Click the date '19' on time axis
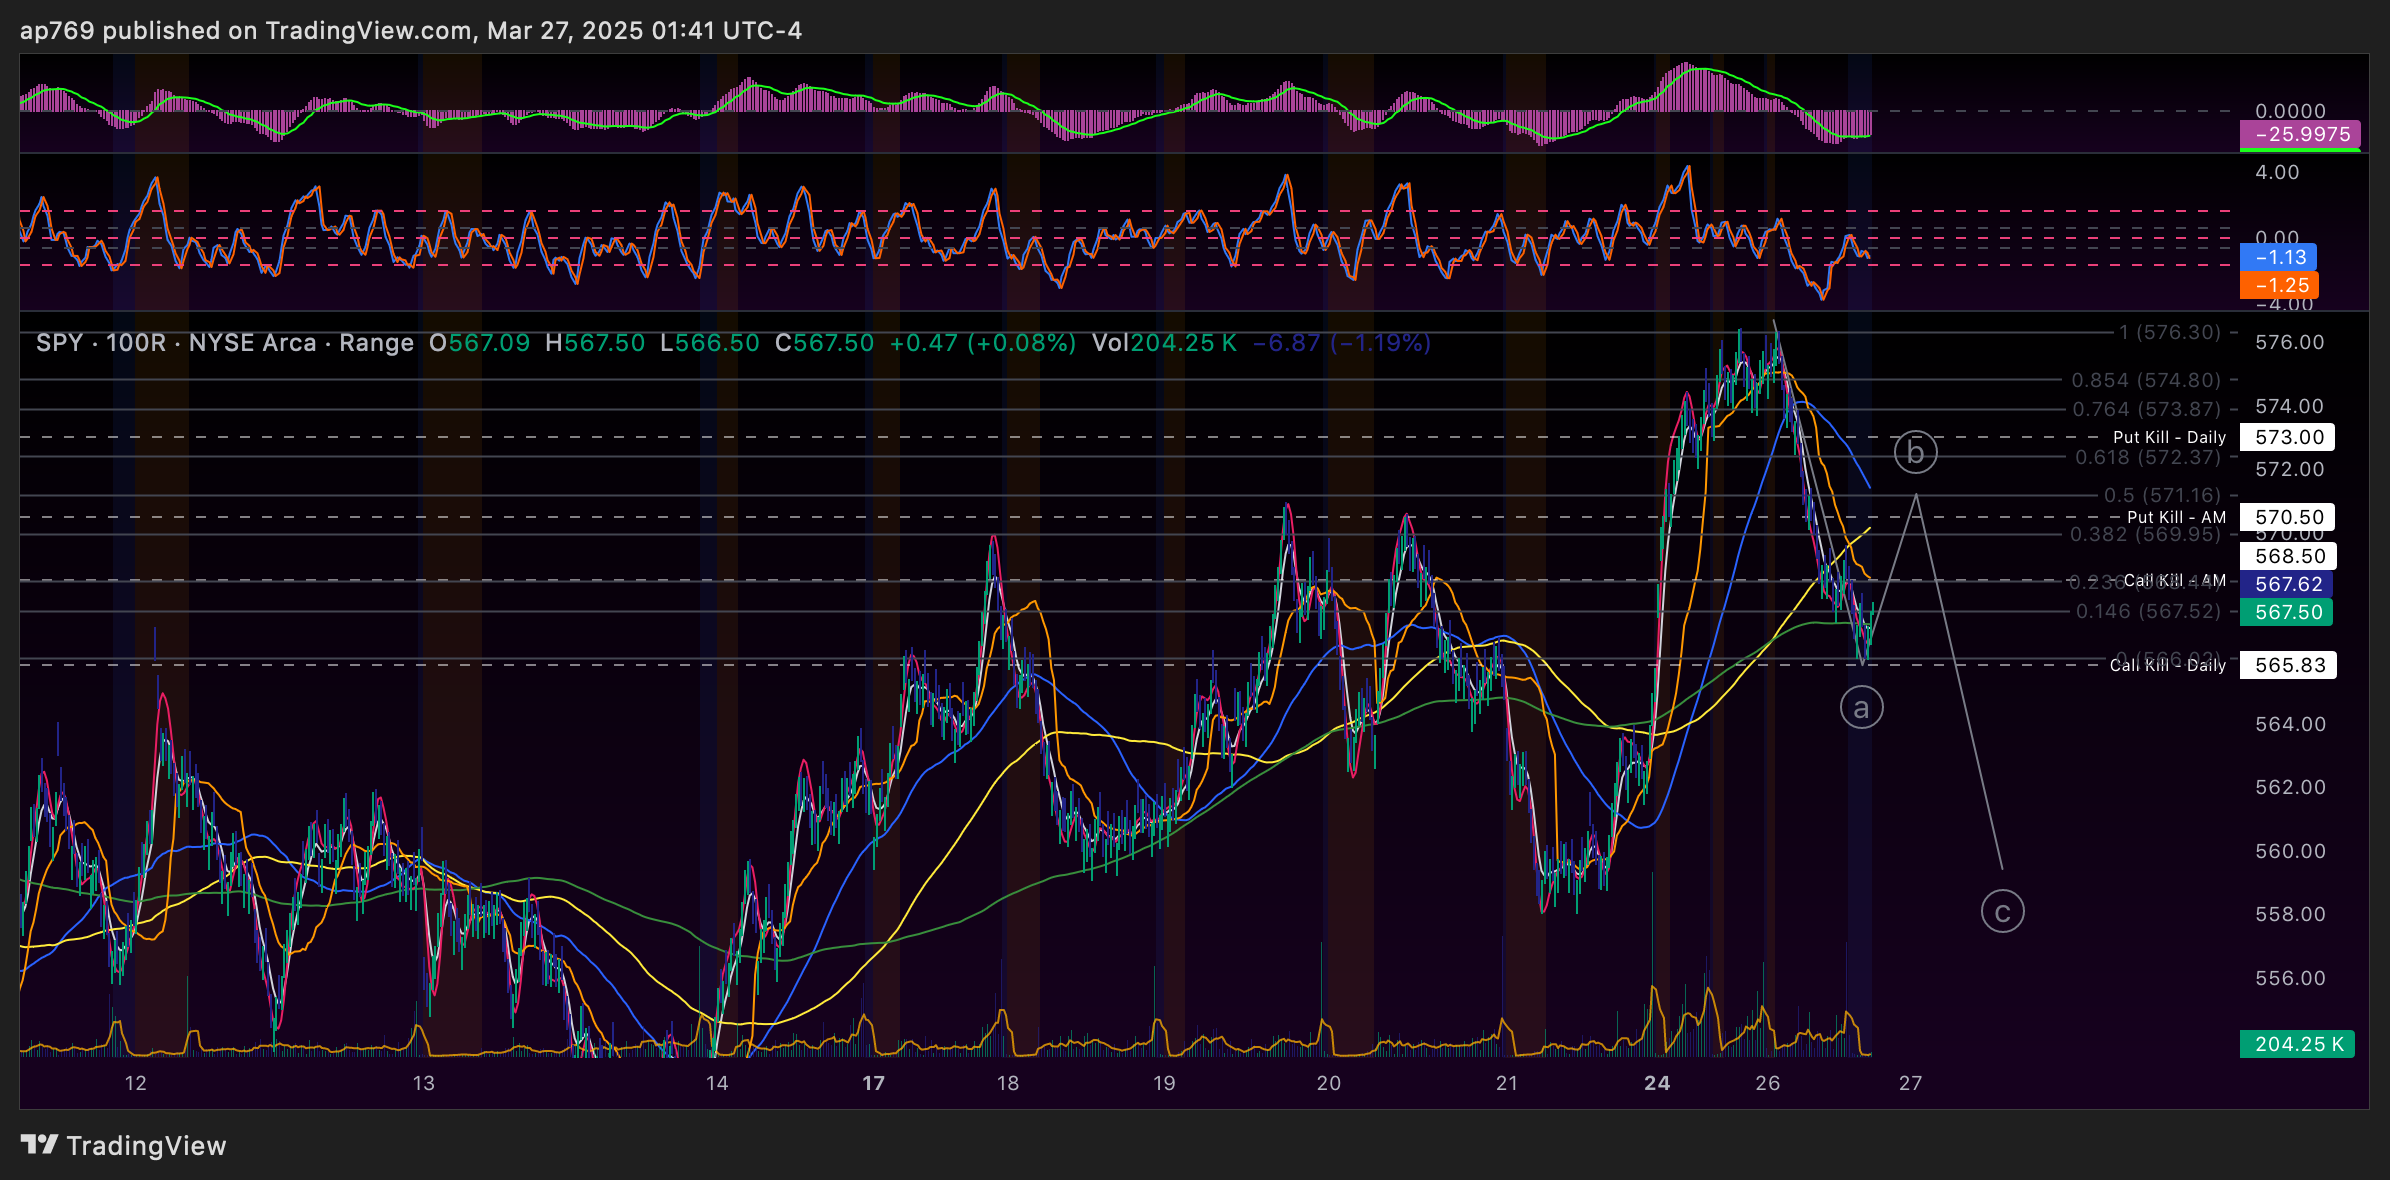 [1164, 1083]
